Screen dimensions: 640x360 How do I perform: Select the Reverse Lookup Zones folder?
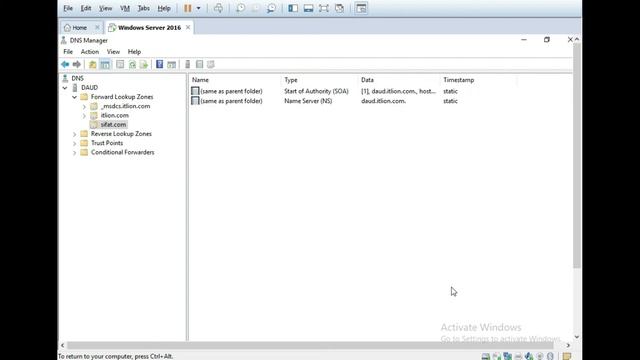[121, 134]
